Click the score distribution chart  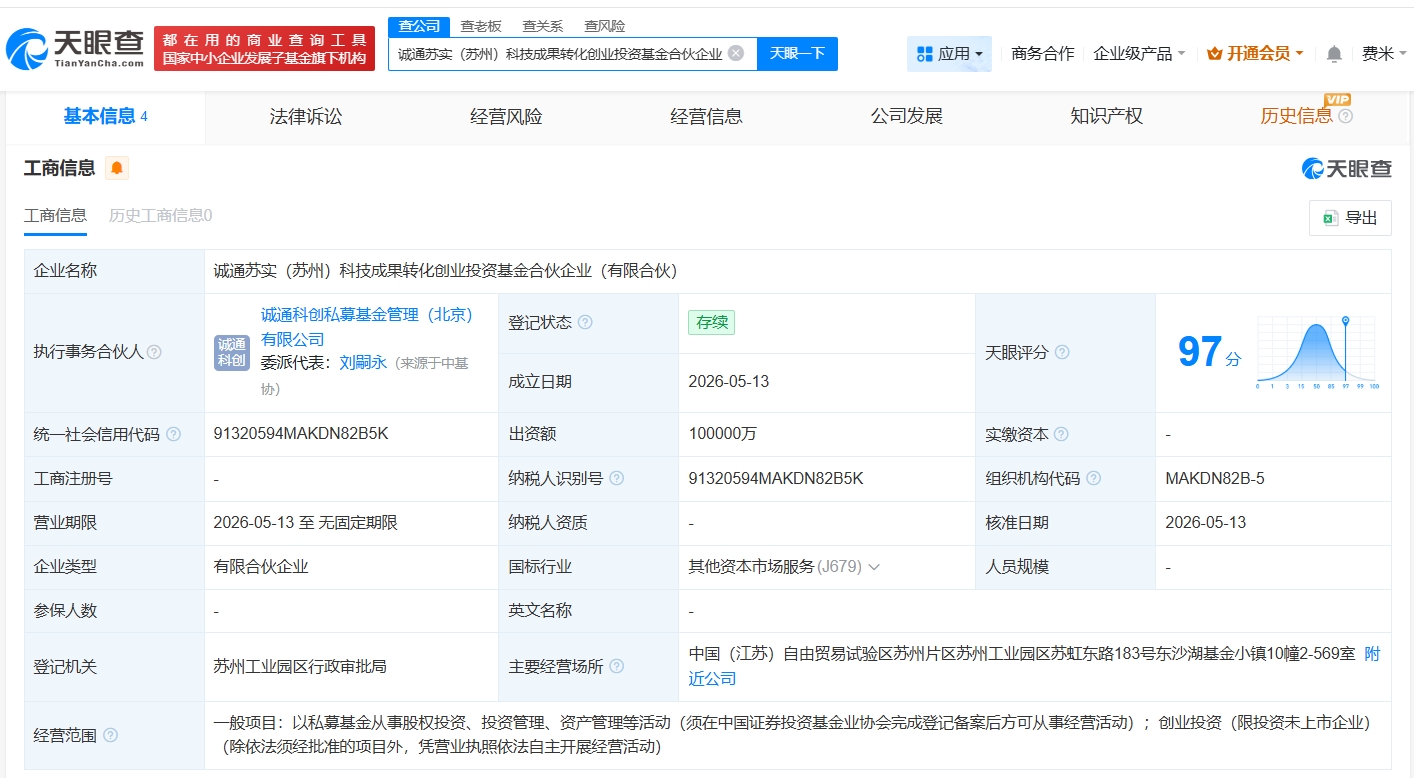point(1318,352)
